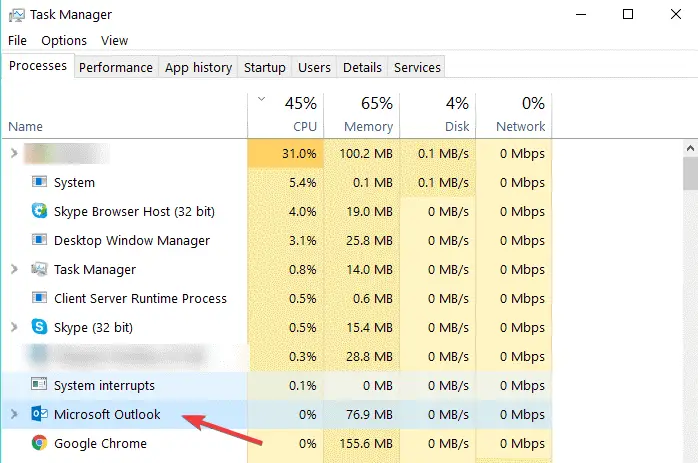Open the Details tab
Screen dimensions: 698x463
(362, 67)
